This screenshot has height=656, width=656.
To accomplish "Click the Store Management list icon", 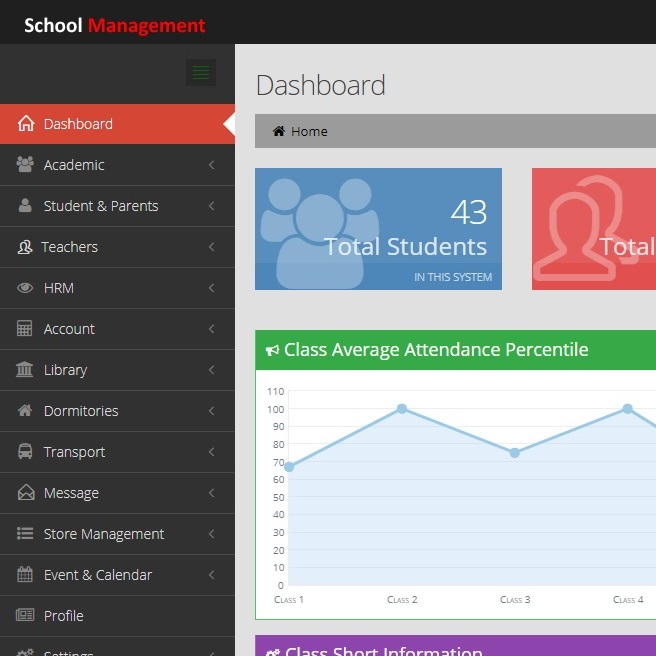I will tap(25, 533).
